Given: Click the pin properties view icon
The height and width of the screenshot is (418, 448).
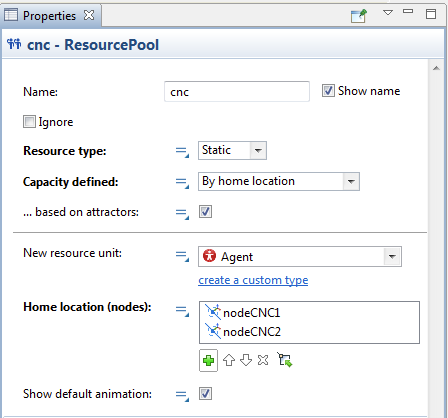Looking at the screenshot, I should (359, 16).
